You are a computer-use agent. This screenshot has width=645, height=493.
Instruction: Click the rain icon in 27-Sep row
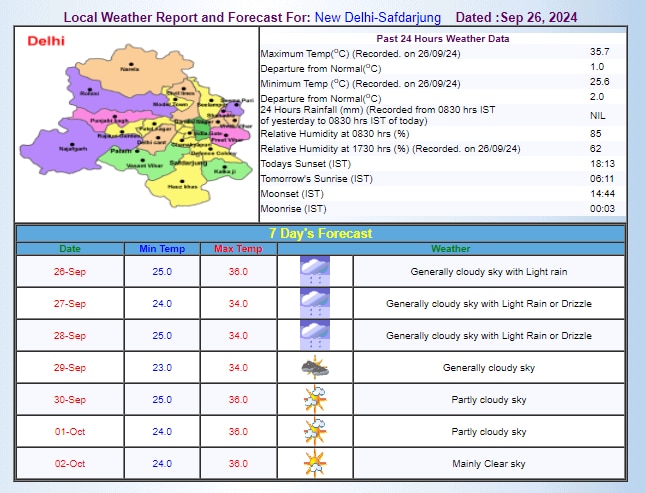click(316, 303)
